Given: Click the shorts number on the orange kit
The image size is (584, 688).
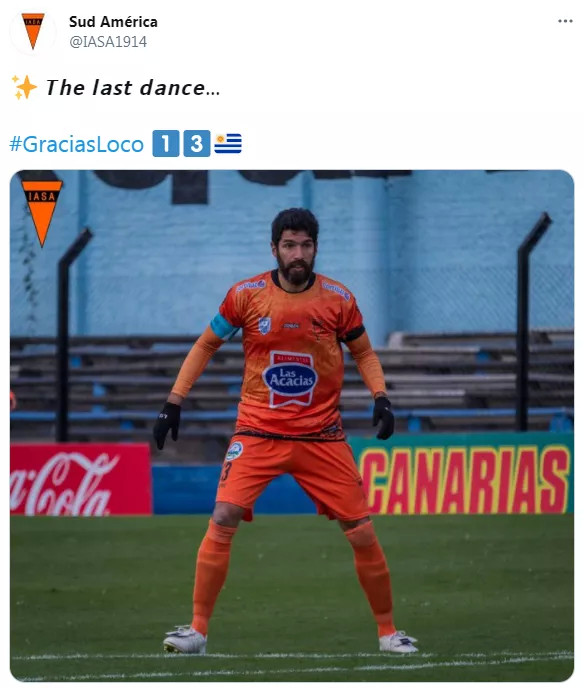Looking at the screenshot, I should [226, 471].
